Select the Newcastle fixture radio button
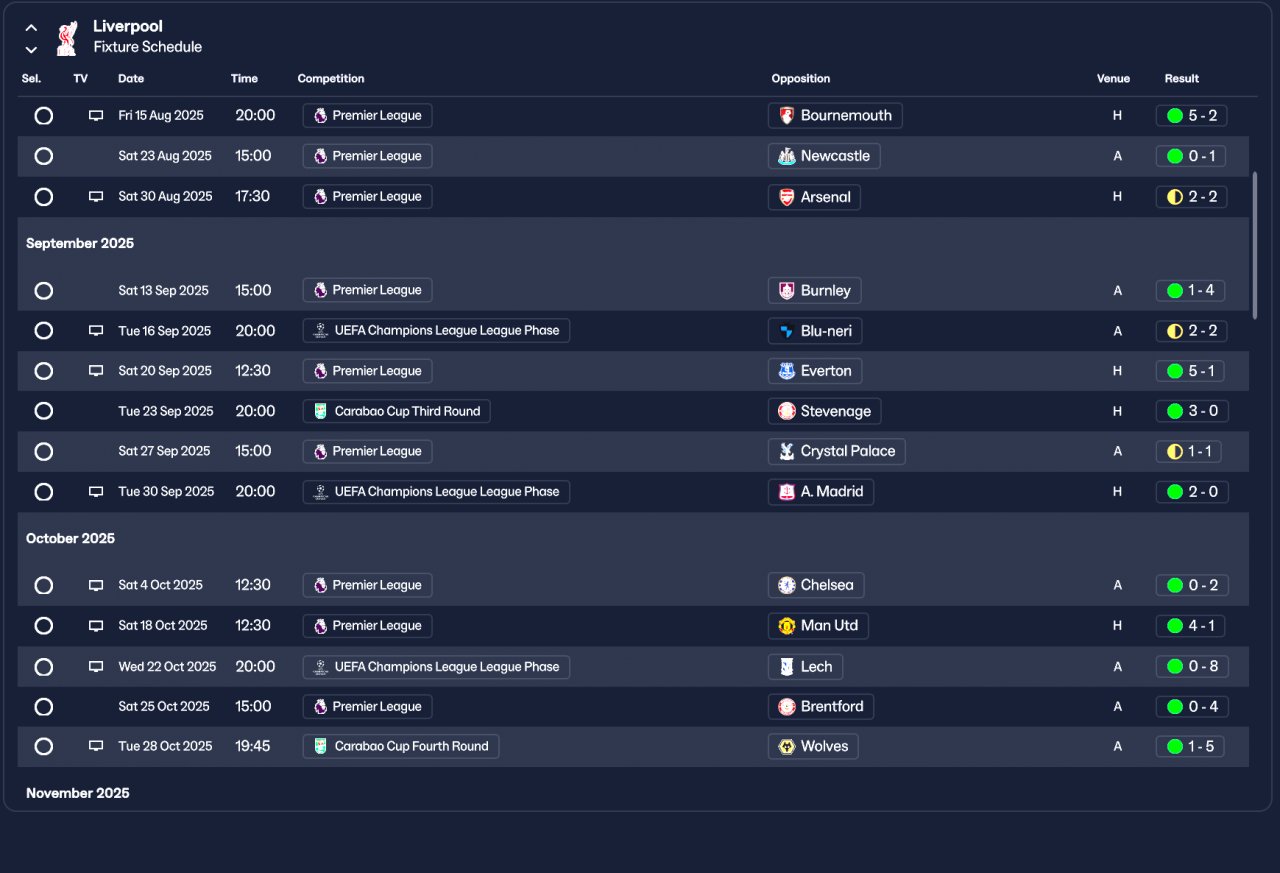This screenshot has height=873, width=1280. 43,156
